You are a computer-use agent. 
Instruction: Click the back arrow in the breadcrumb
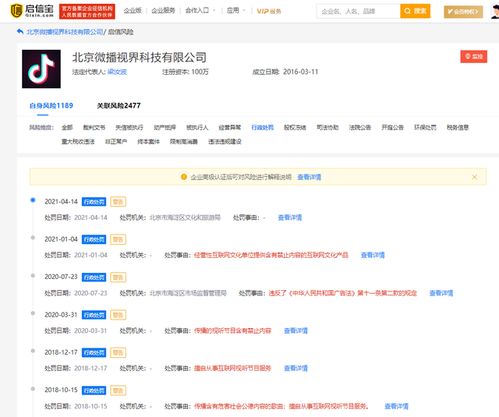[x=20, y=32]
